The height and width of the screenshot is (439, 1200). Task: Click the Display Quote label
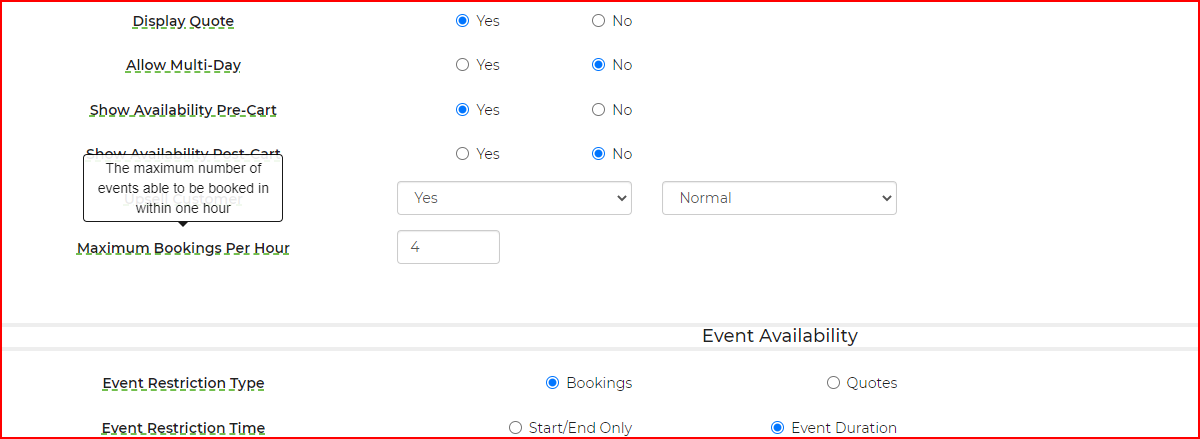(x=183, y=21)
